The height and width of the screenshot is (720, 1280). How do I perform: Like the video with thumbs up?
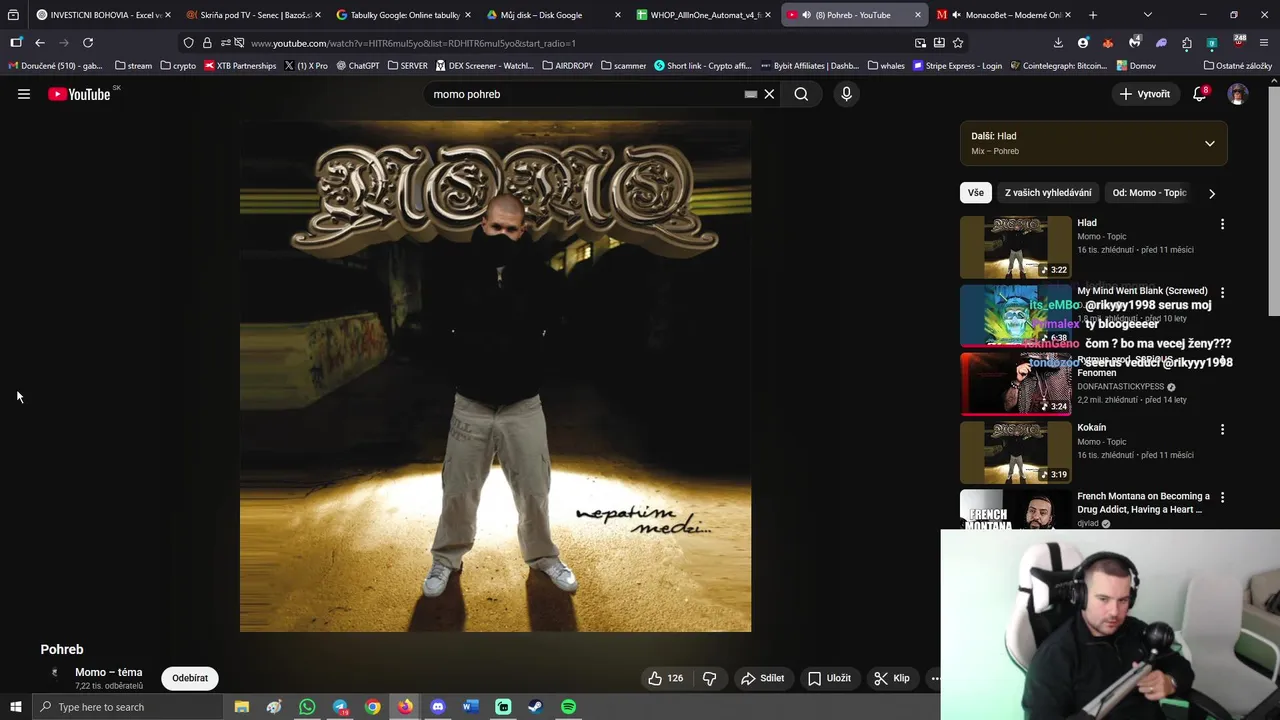(x=666, y=678)
